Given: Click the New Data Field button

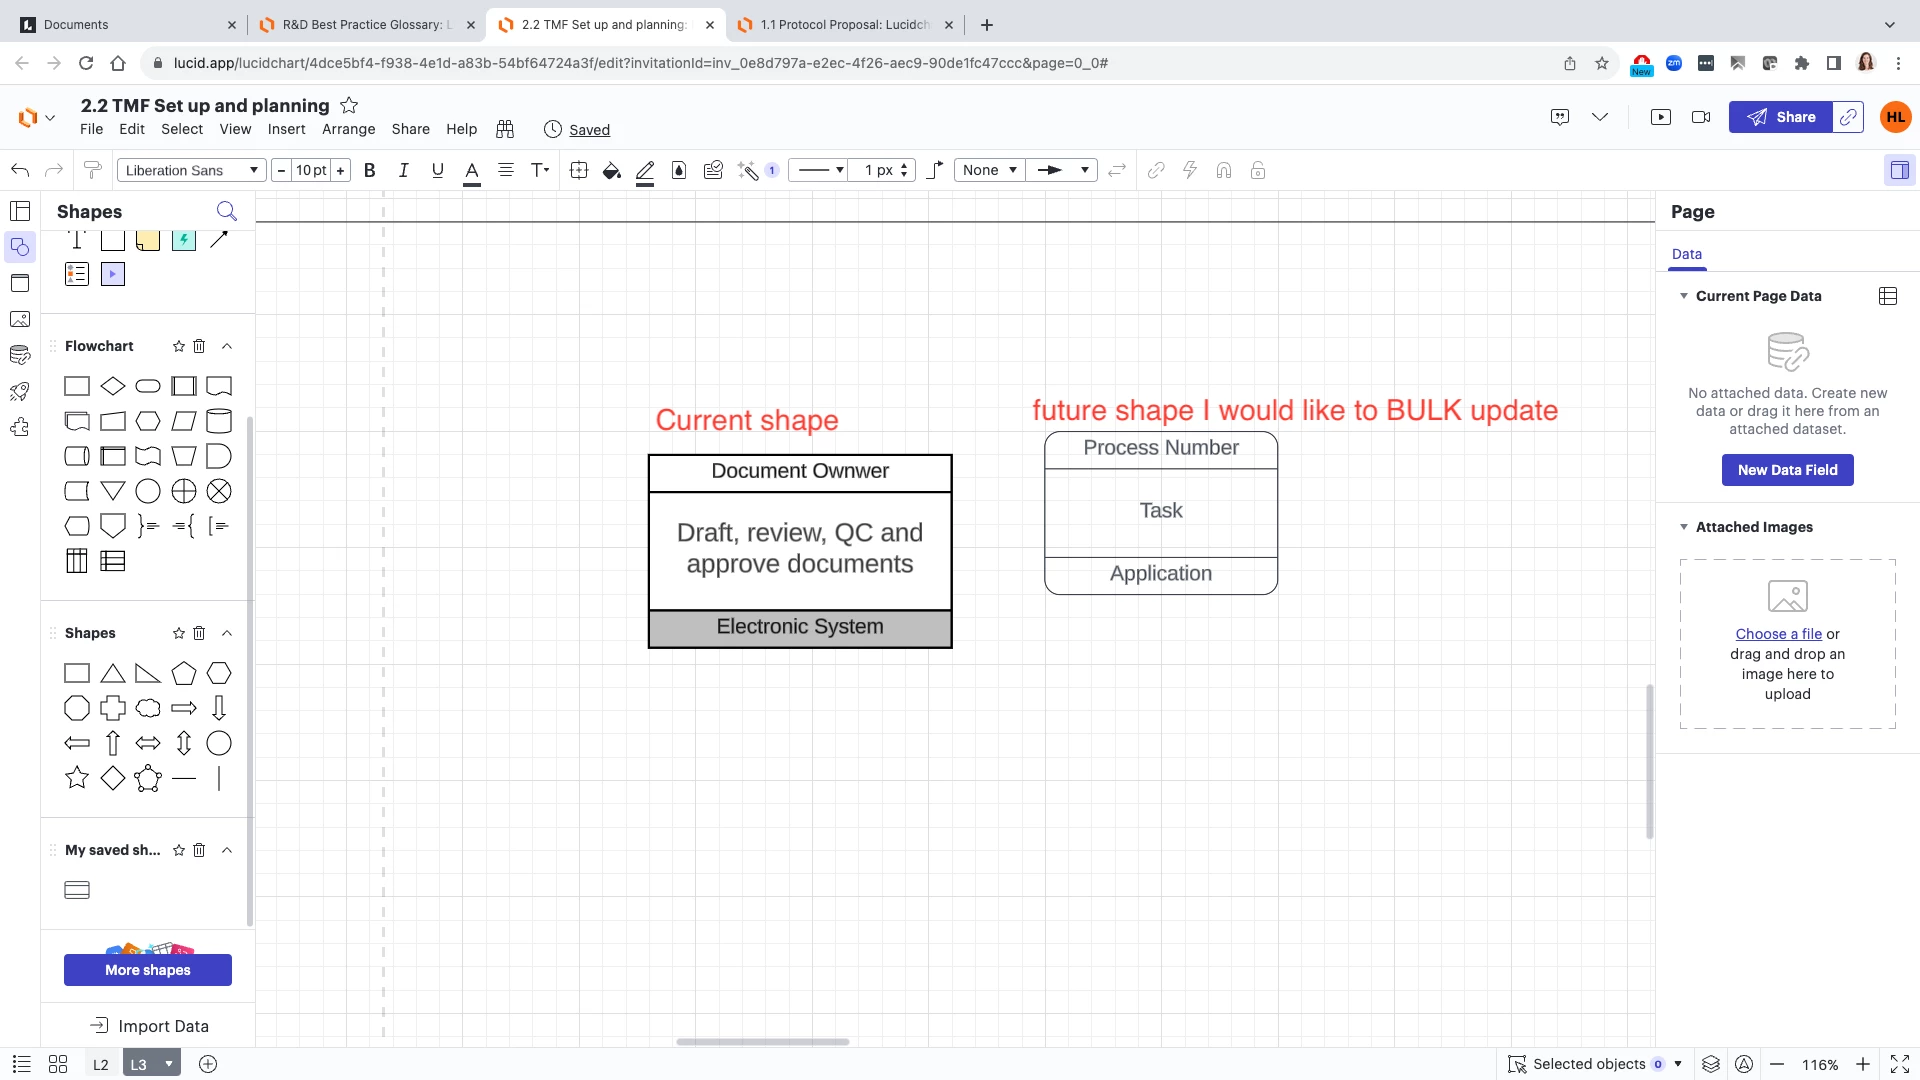Looking at the screenshot, I should tap(1787, 470).
